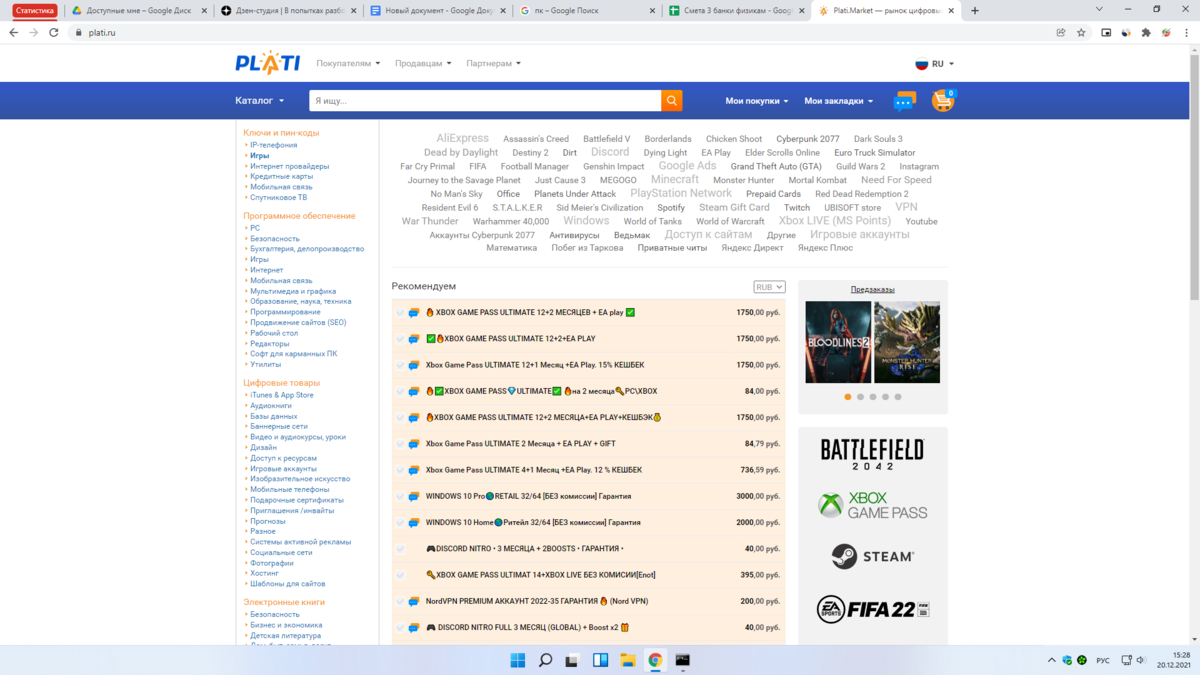Open Windows Start menu
Image resolution: width=1200 pixels, height=675 pixels.
pos(518,660)
